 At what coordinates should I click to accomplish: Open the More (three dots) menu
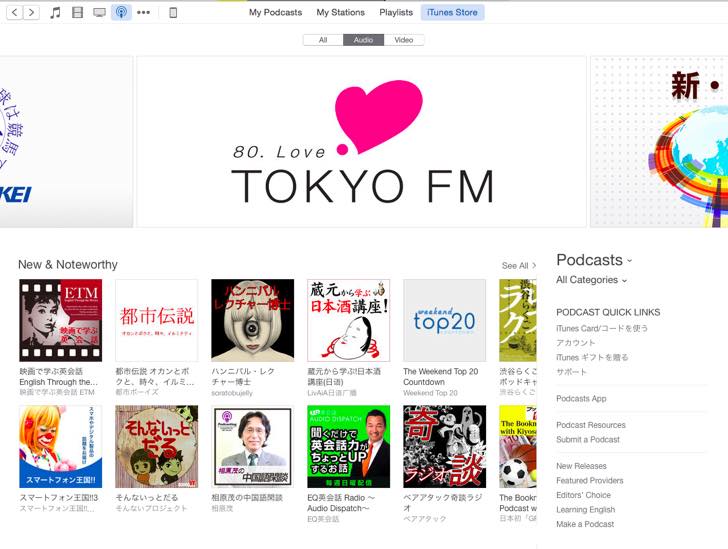[143, 13]
